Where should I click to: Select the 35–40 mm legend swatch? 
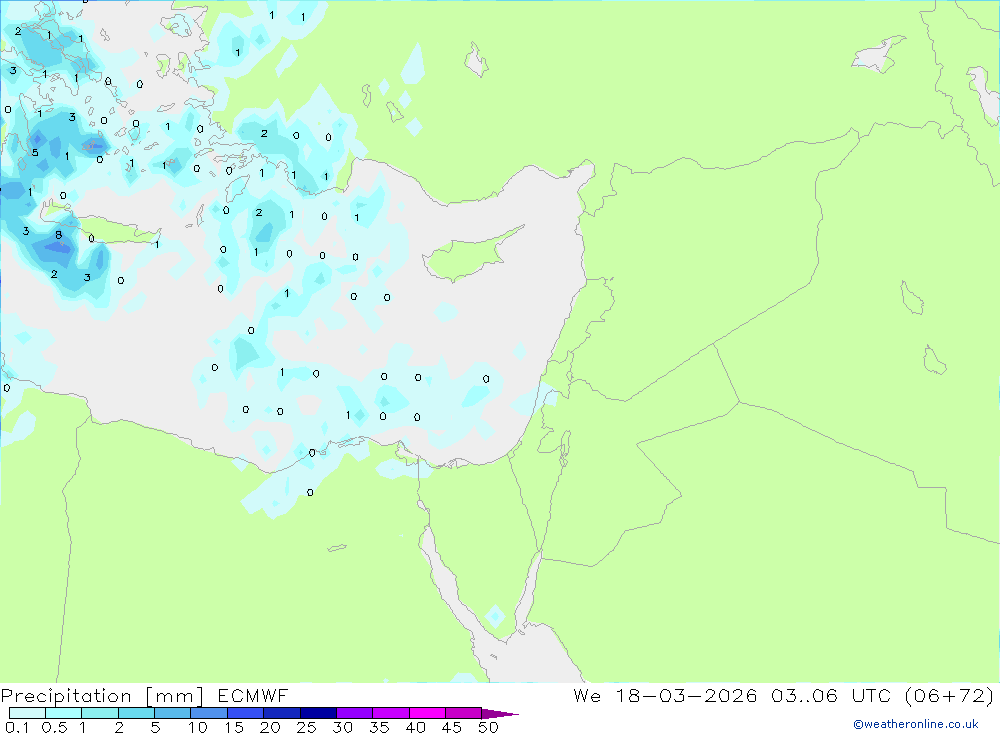tap(391, 713)
